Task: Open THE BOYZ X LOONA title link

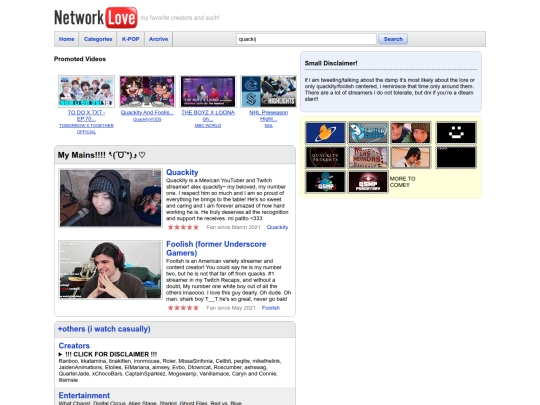Action: [x=208, y=116]
